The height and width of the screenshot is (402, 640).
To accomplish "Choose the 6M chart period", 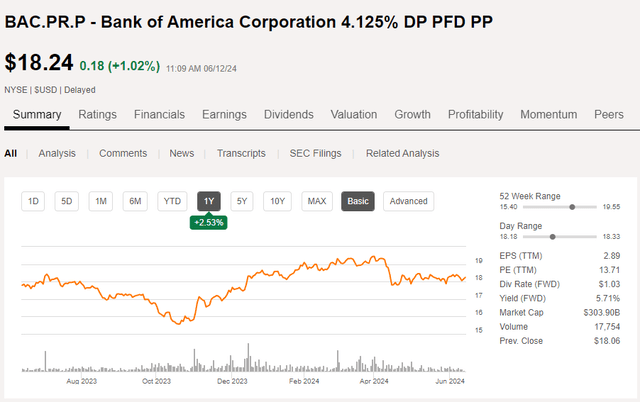I will point(135,201).
